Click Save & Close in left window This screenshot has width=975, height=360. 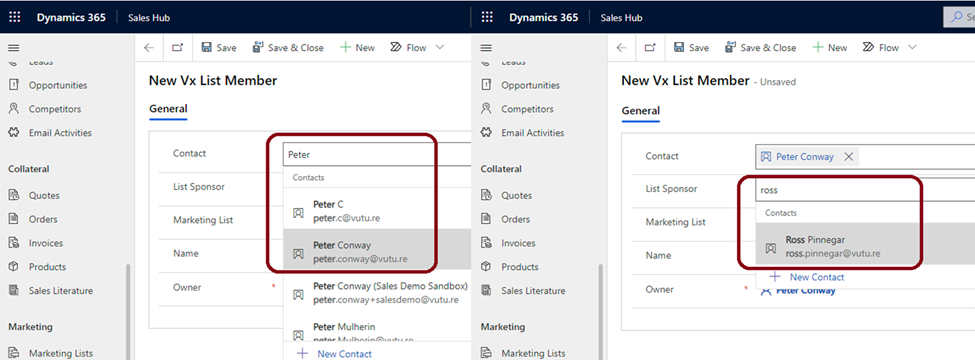point(288,47)
